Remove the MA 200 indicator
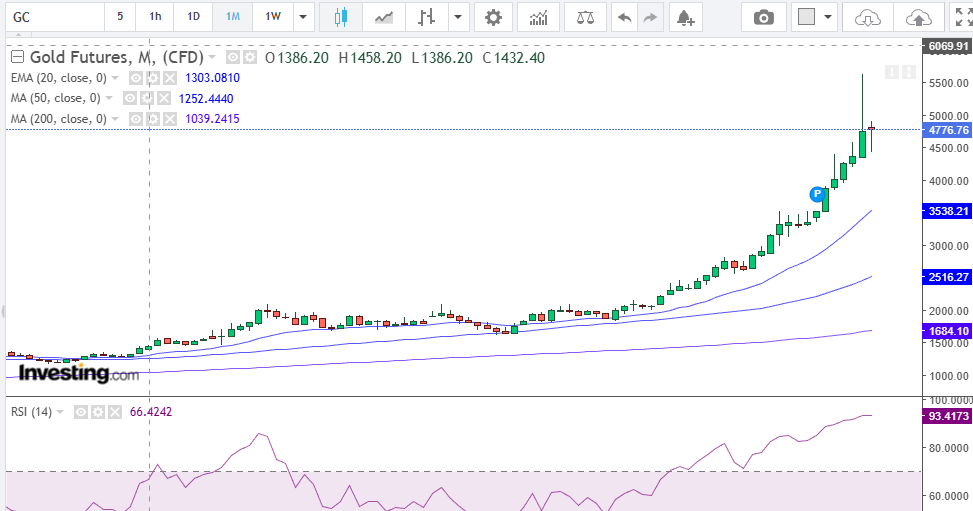973x511 pixels. click(168, 119)
